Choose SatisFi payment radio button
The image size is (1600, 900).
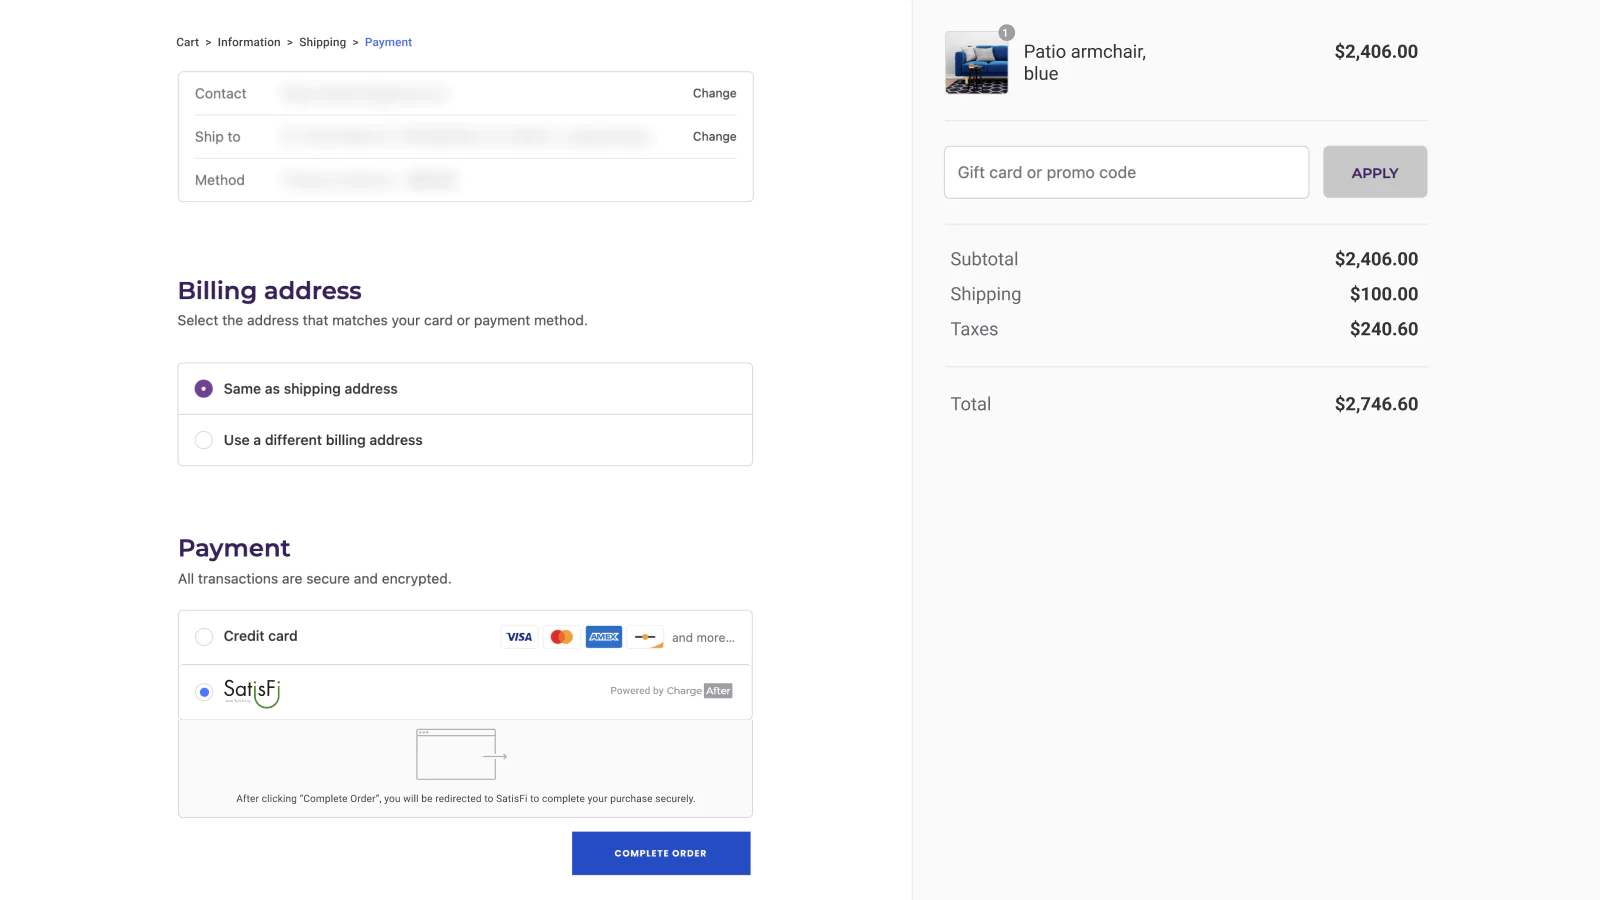204,692
